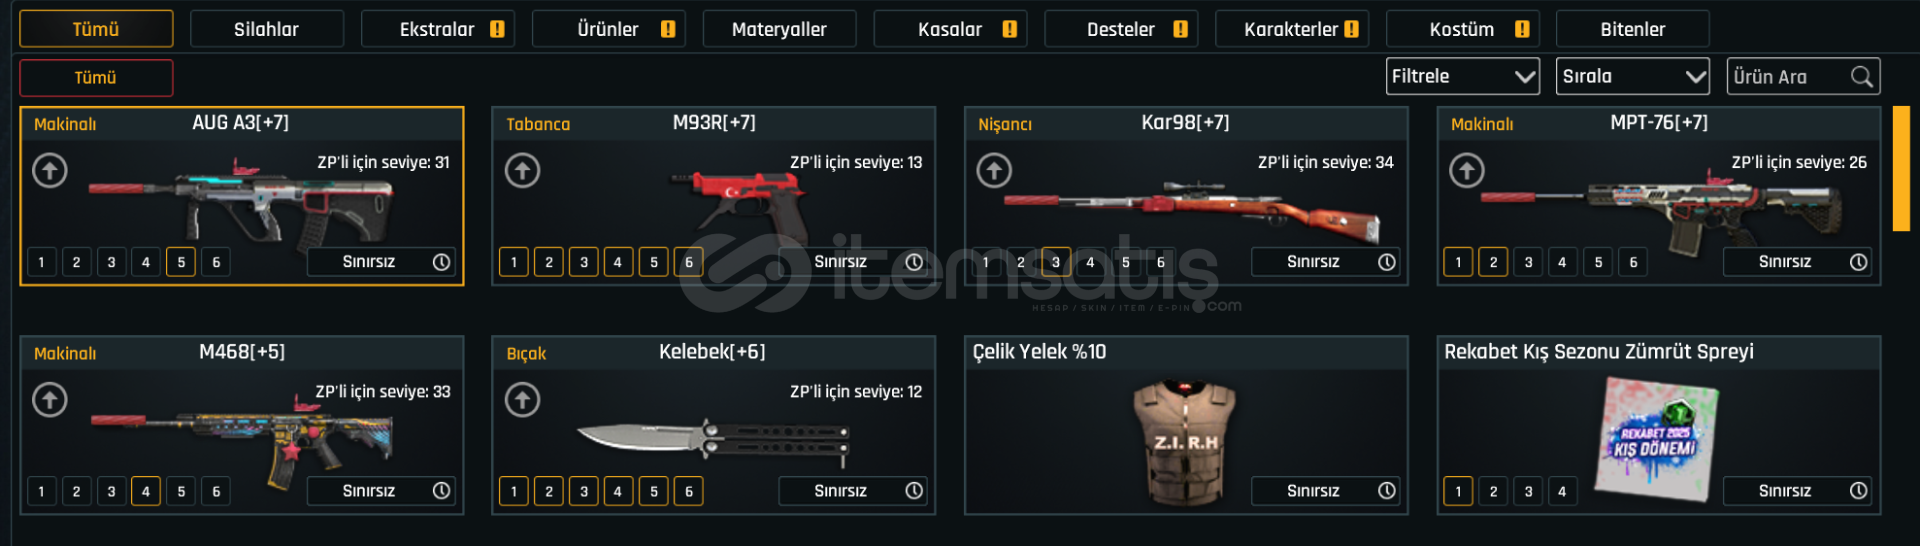Click upgrade arrow icon on M93R card
The image size is (1920, 546).
522,170
